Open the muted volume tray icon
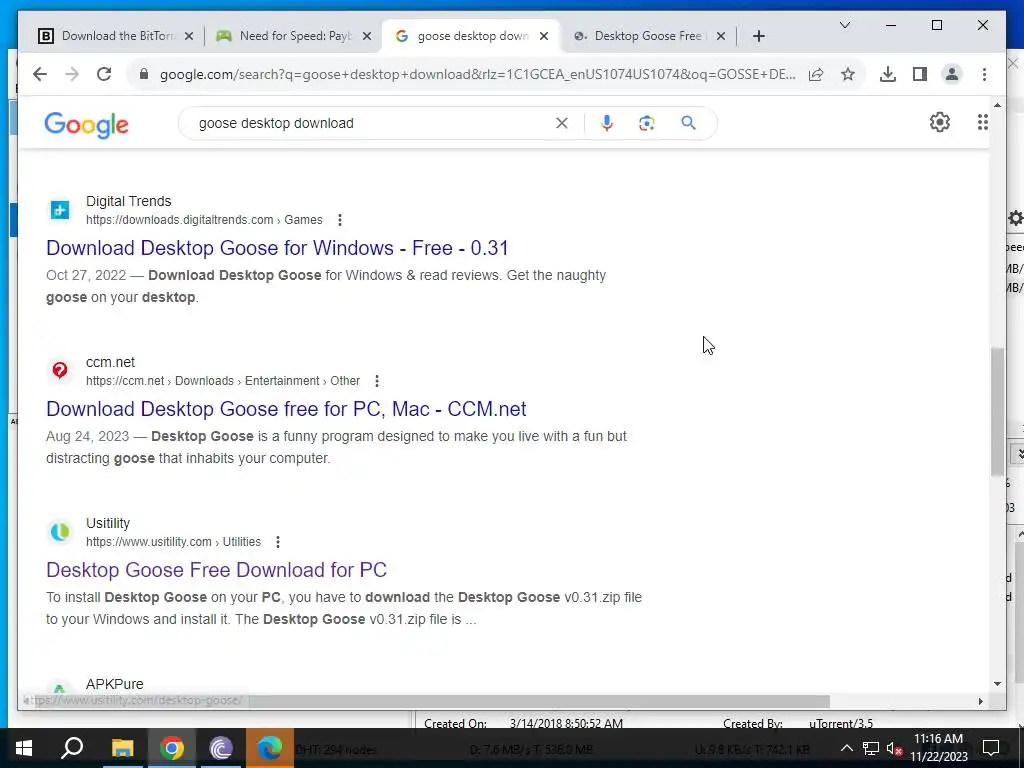The width and height of the screenshot is (1024, 768). pos(895,748)
